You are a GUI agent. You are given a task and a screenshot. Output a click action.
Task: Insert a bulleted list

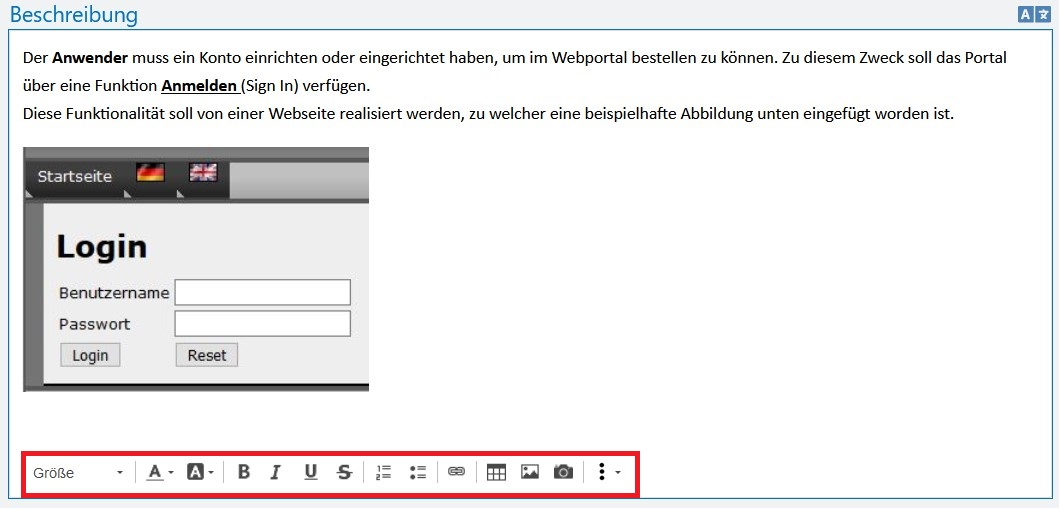pos(418,473)
